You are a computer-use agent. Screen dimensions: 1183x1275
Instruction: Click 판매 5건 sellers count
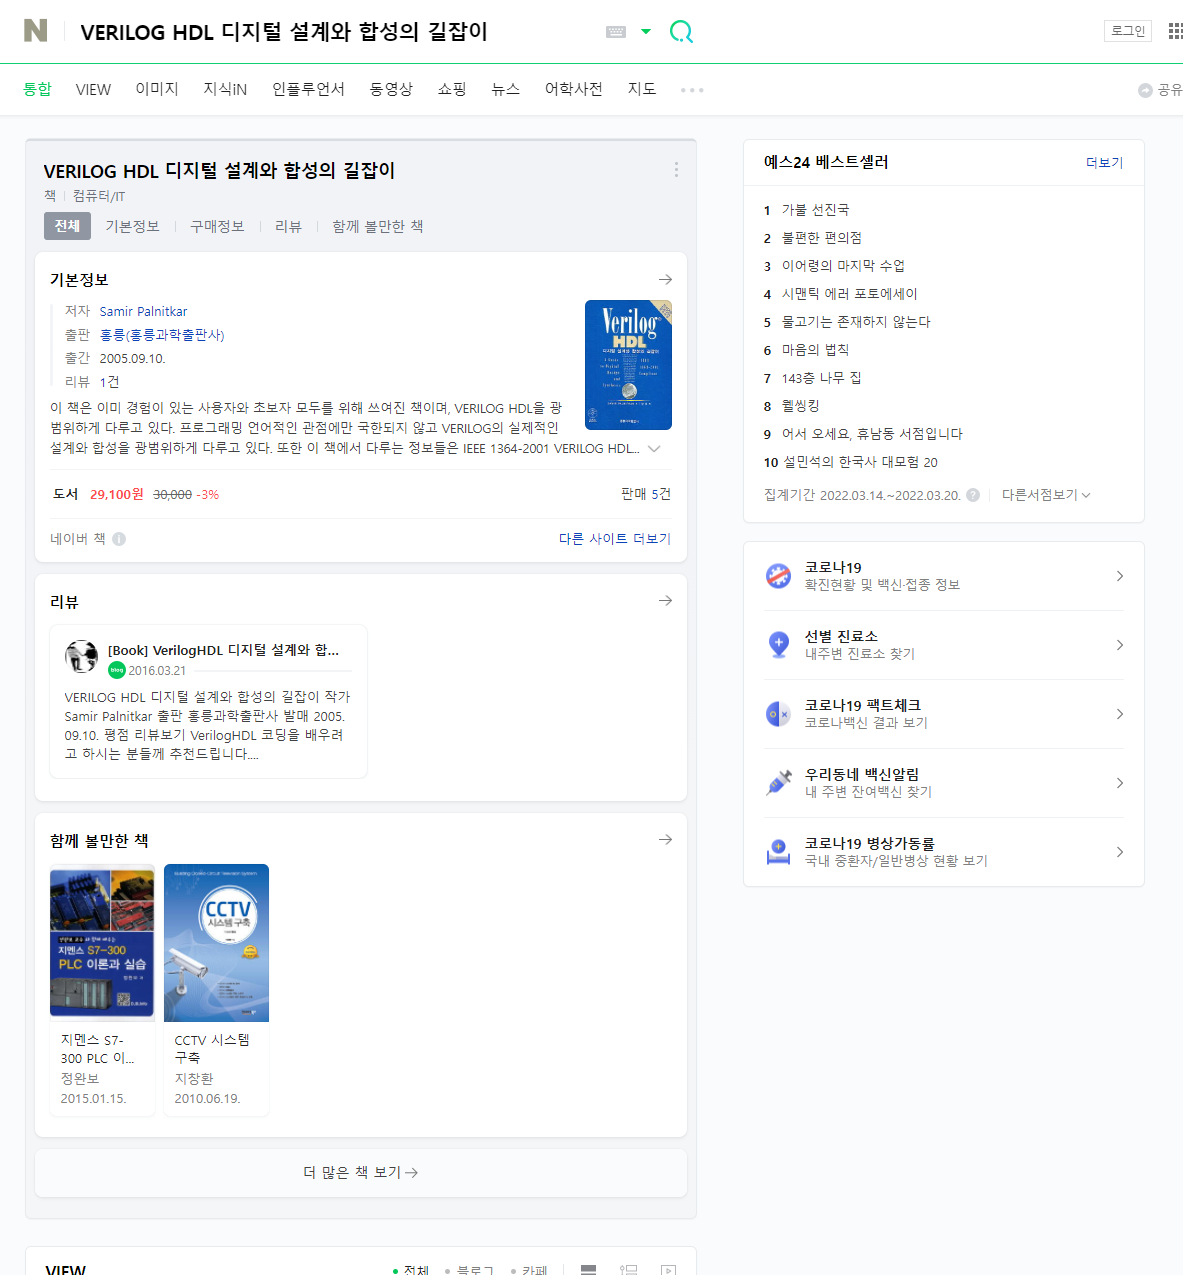click(646, 494)
